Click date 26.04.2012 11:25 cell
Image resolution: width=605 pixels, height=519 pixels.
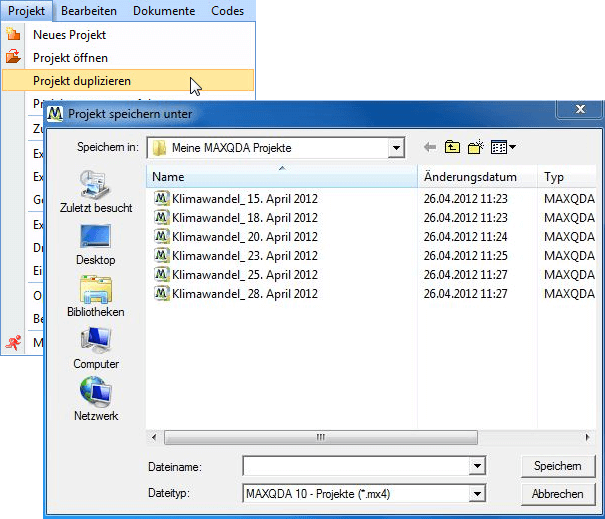[465, 255]
